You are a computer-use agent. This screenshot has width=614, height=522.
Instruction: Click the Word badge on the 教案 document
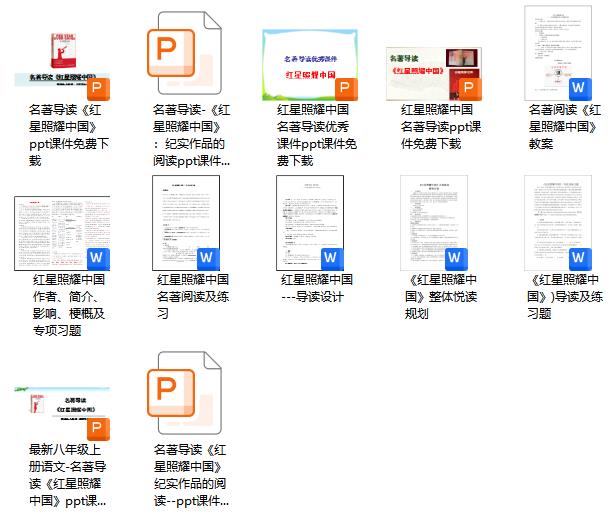[x=578, y=88]
